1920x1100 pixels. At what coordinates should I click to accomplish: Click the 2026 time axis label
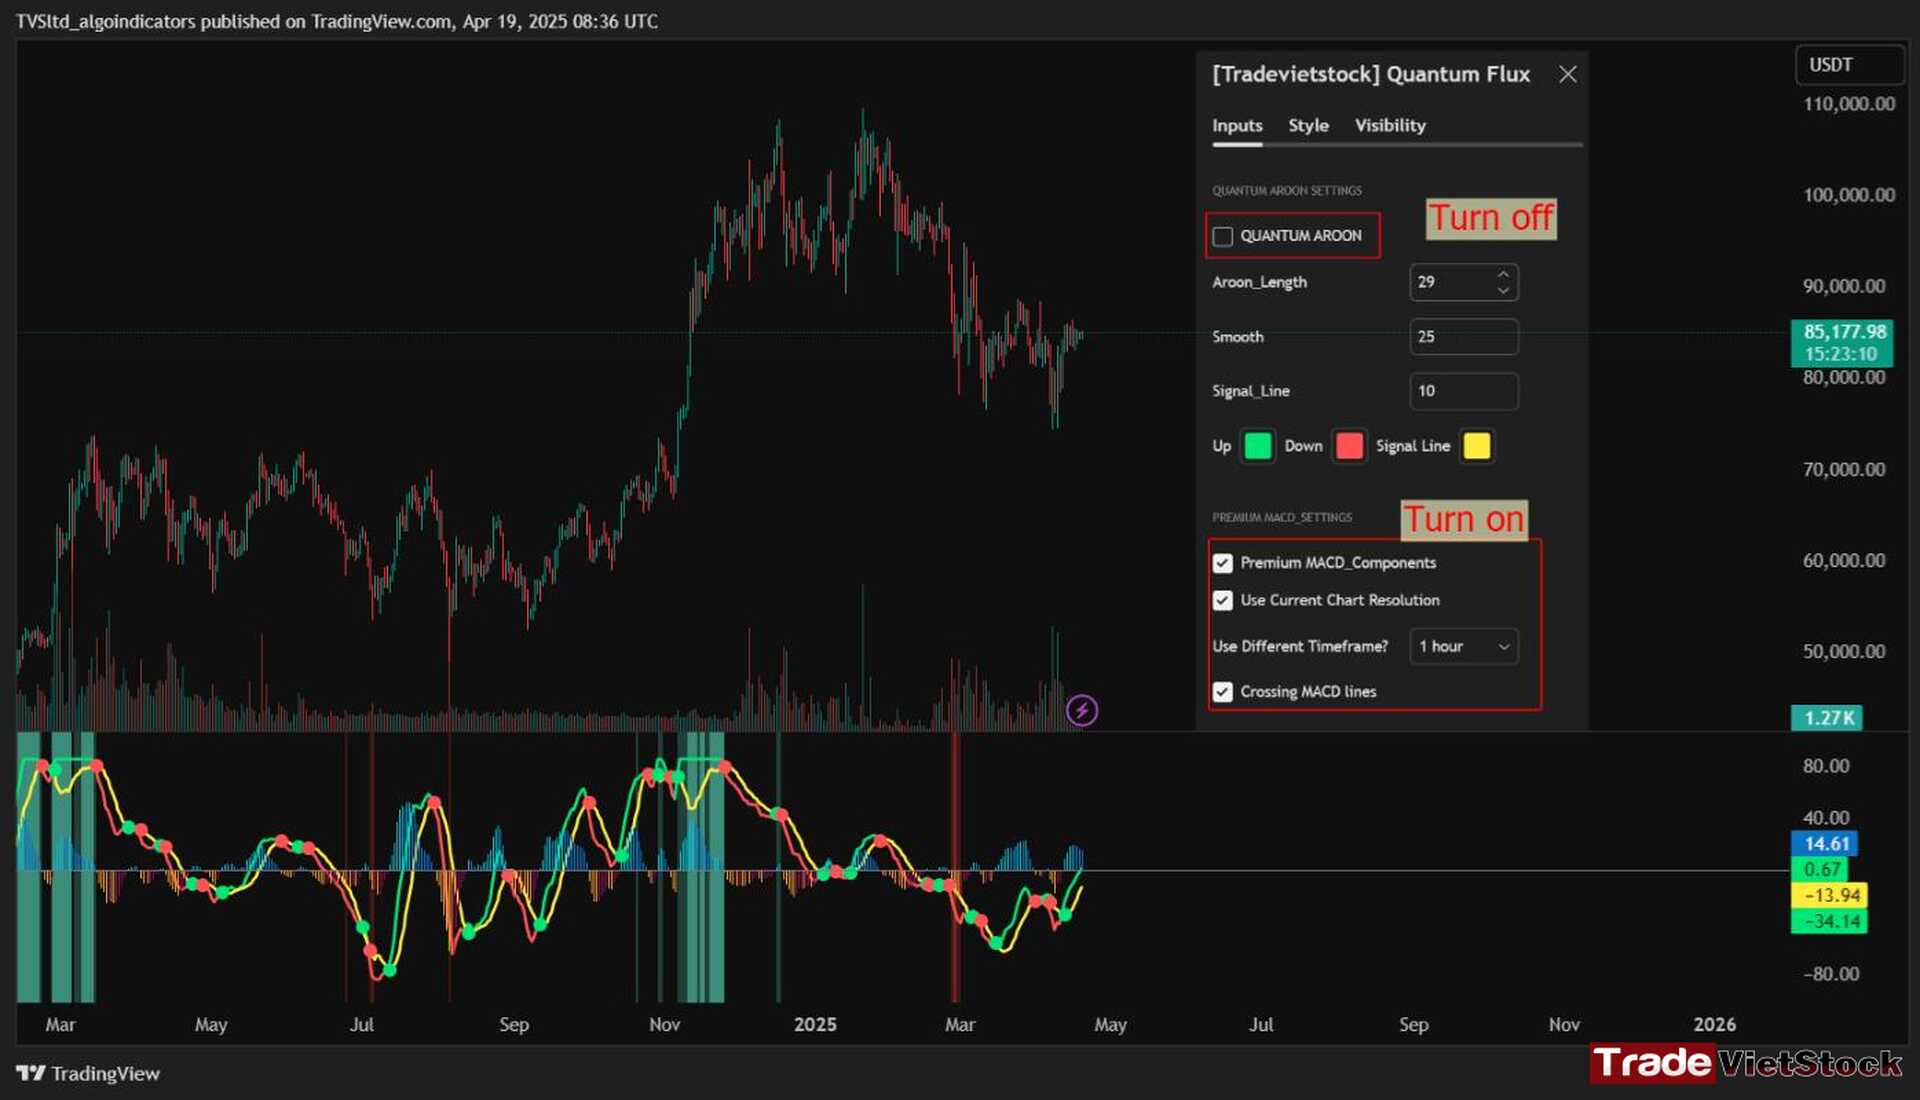pos(1714,1025)
